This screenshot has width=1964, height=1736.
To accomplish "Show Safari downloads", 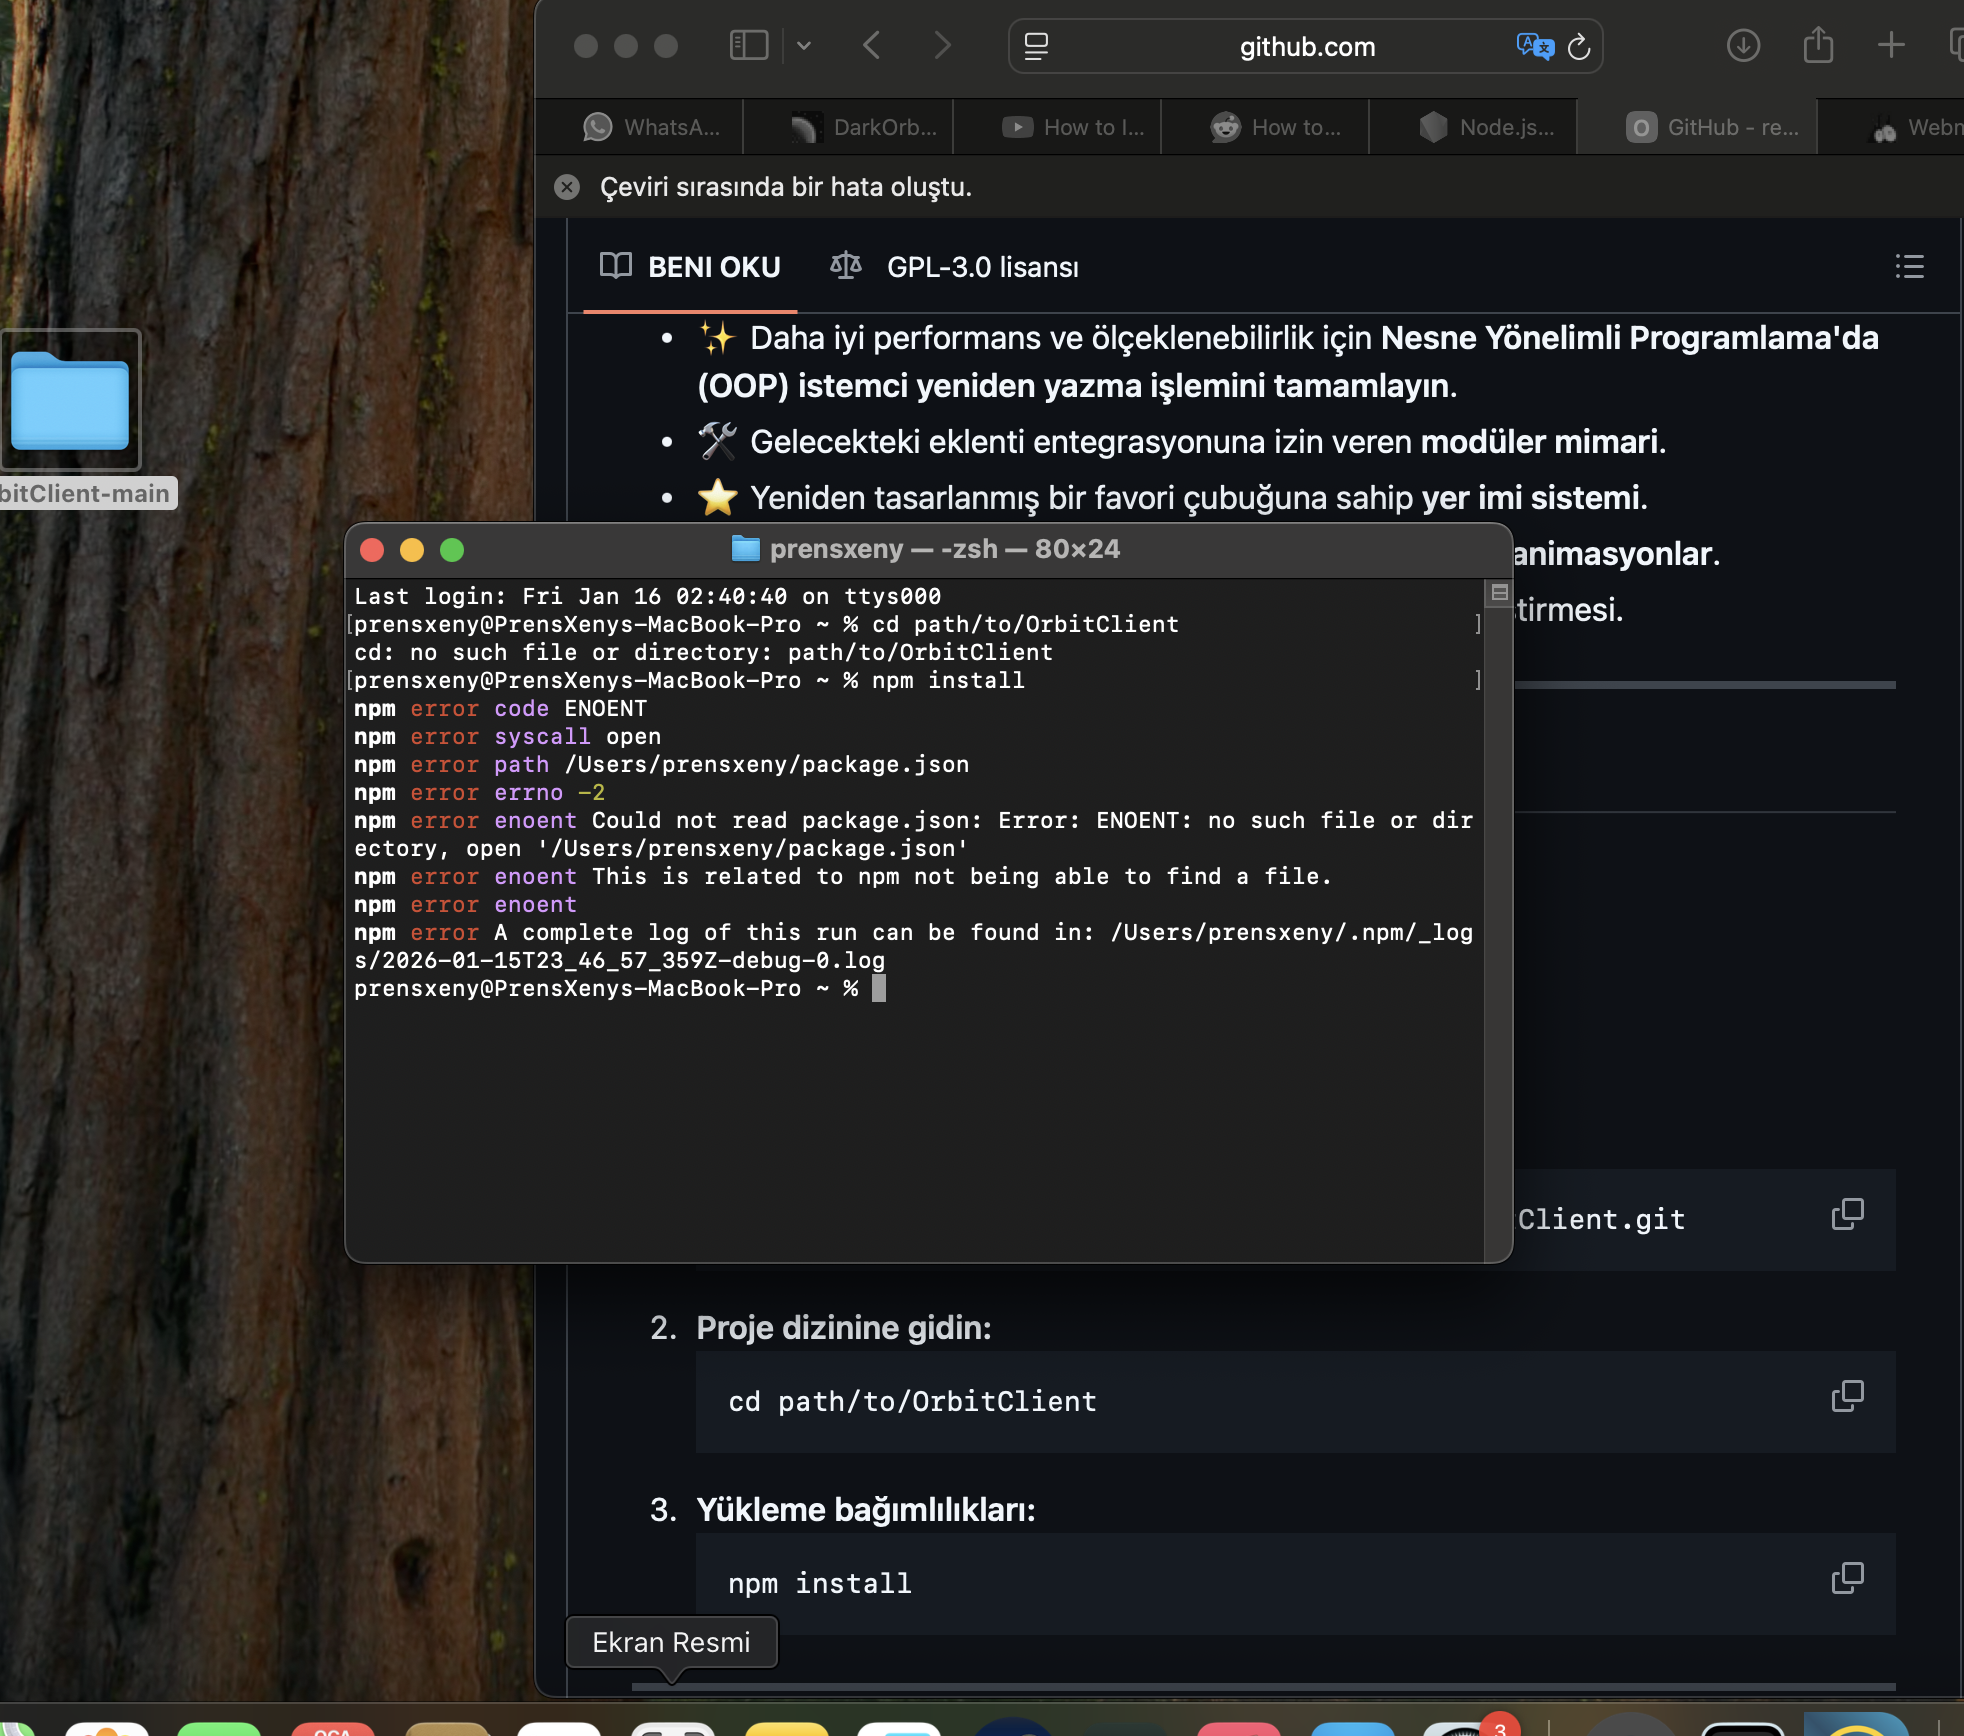I will click(1743, 46).
